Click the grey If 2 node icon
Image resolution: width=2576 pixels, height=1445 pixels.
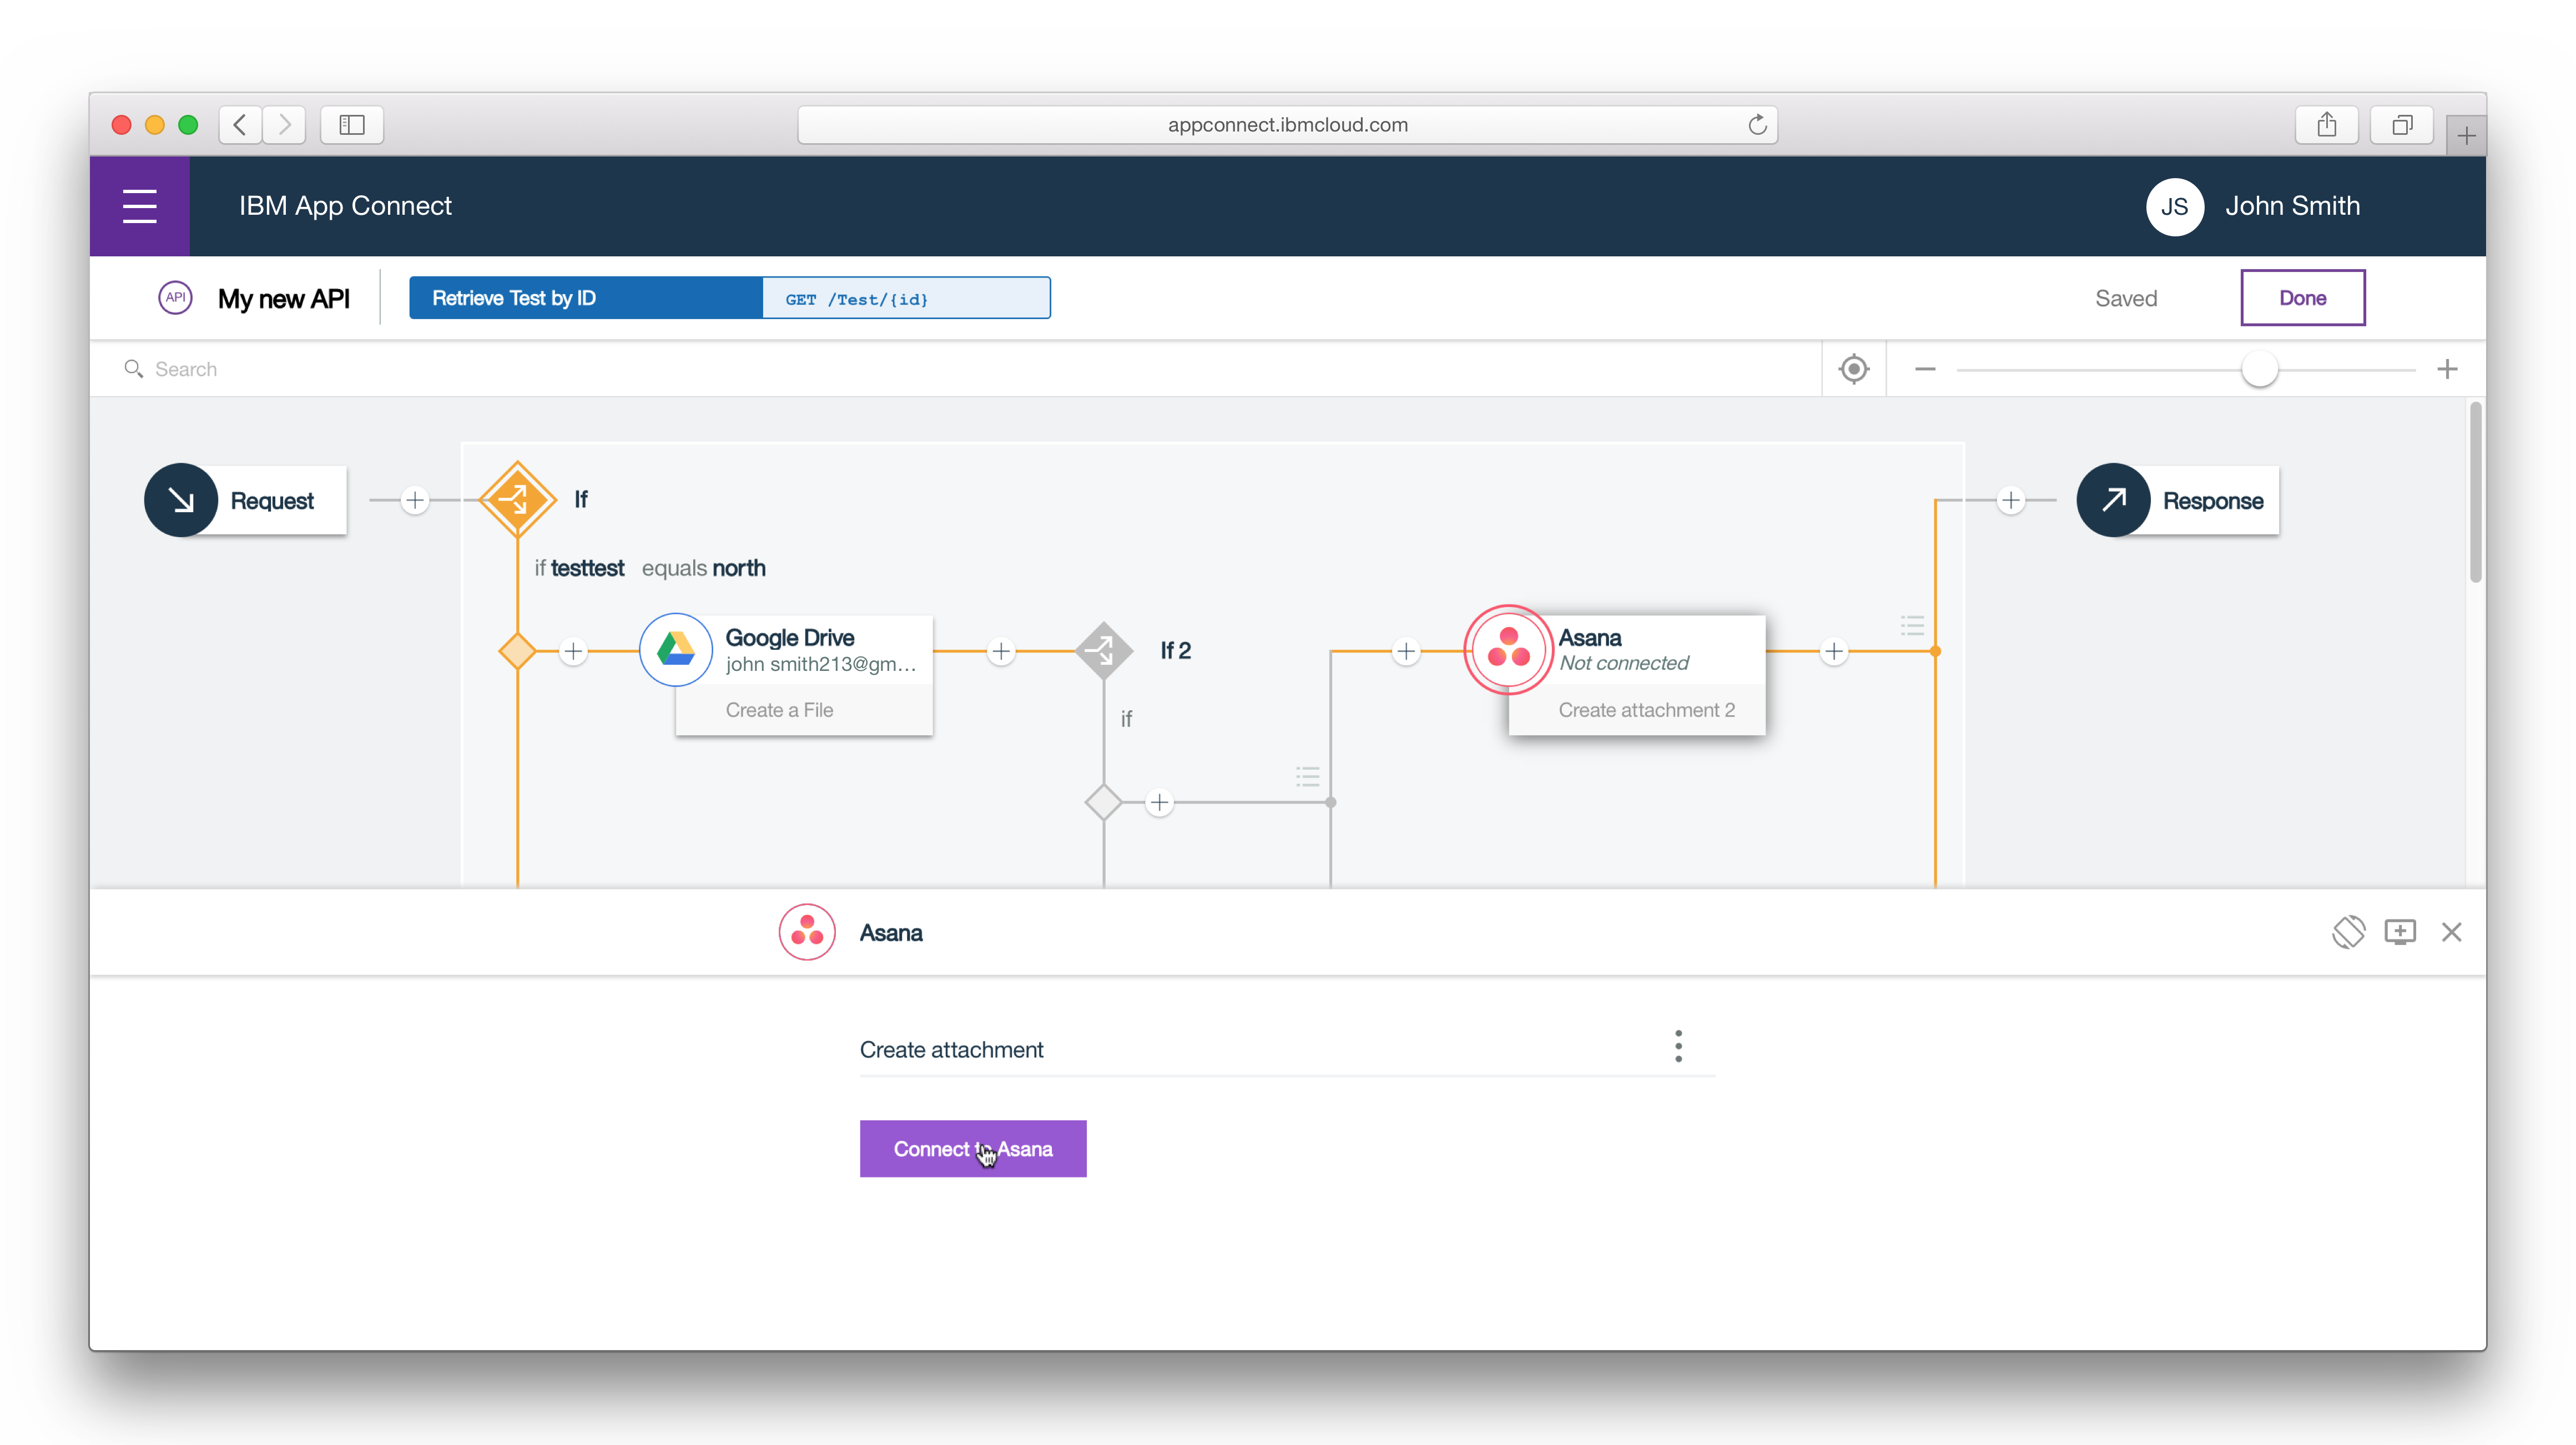[x=1103, y=651]
